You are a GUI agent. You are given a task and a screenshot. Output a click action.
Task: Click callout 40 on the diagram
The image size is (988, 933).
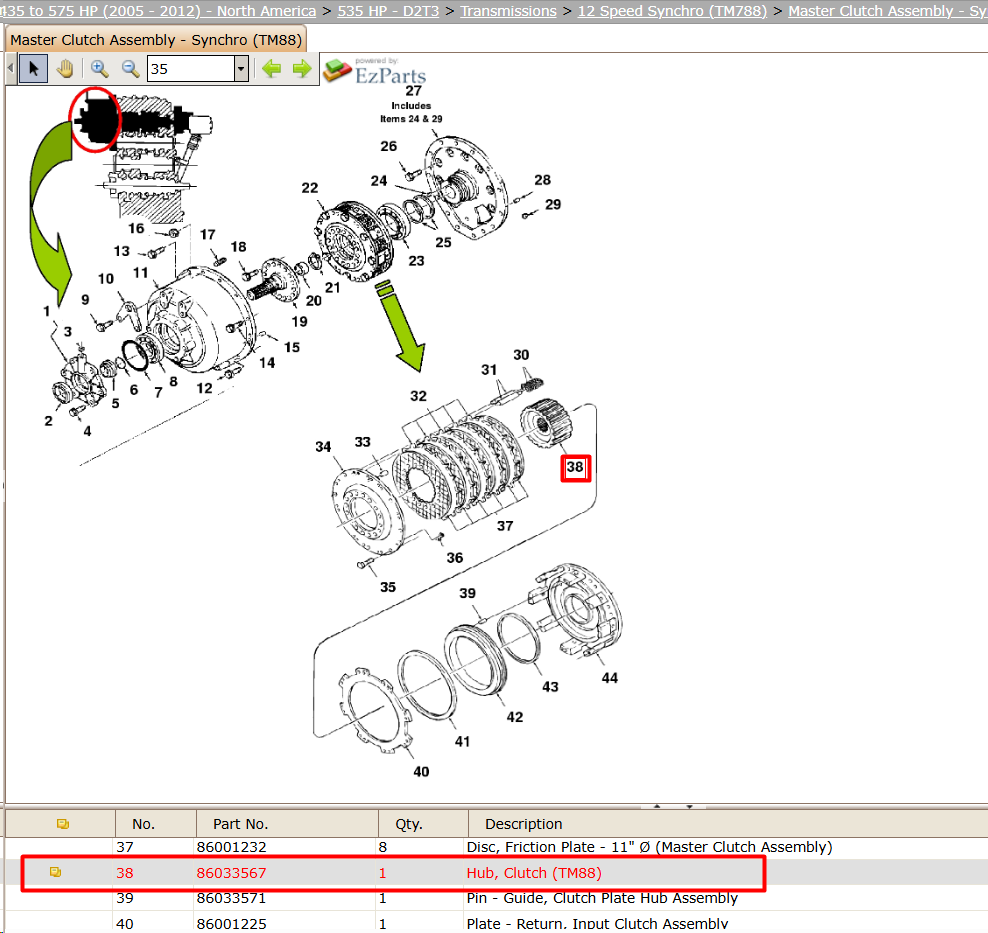pyautogui.click(x=421, y=771)
